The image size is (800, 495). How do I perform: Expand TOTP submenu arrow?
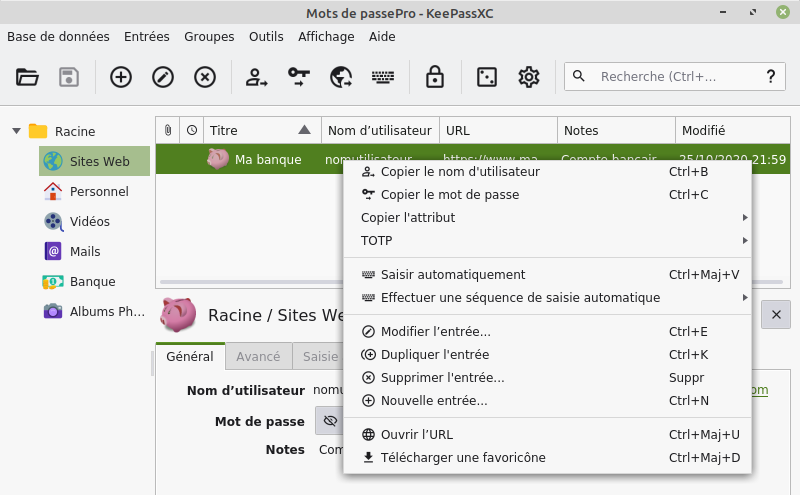pyautogui.click(x=745, y=241)
